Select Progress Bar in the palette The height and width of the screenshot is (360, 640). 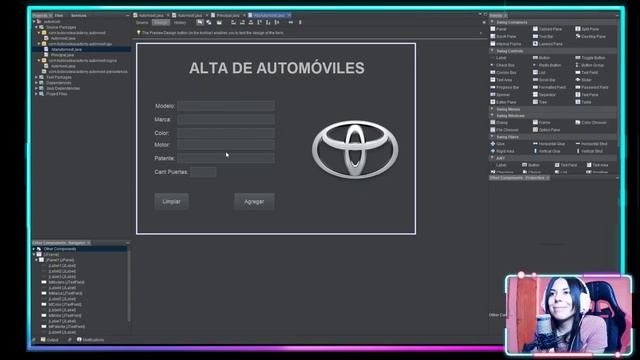pos(504,87)
